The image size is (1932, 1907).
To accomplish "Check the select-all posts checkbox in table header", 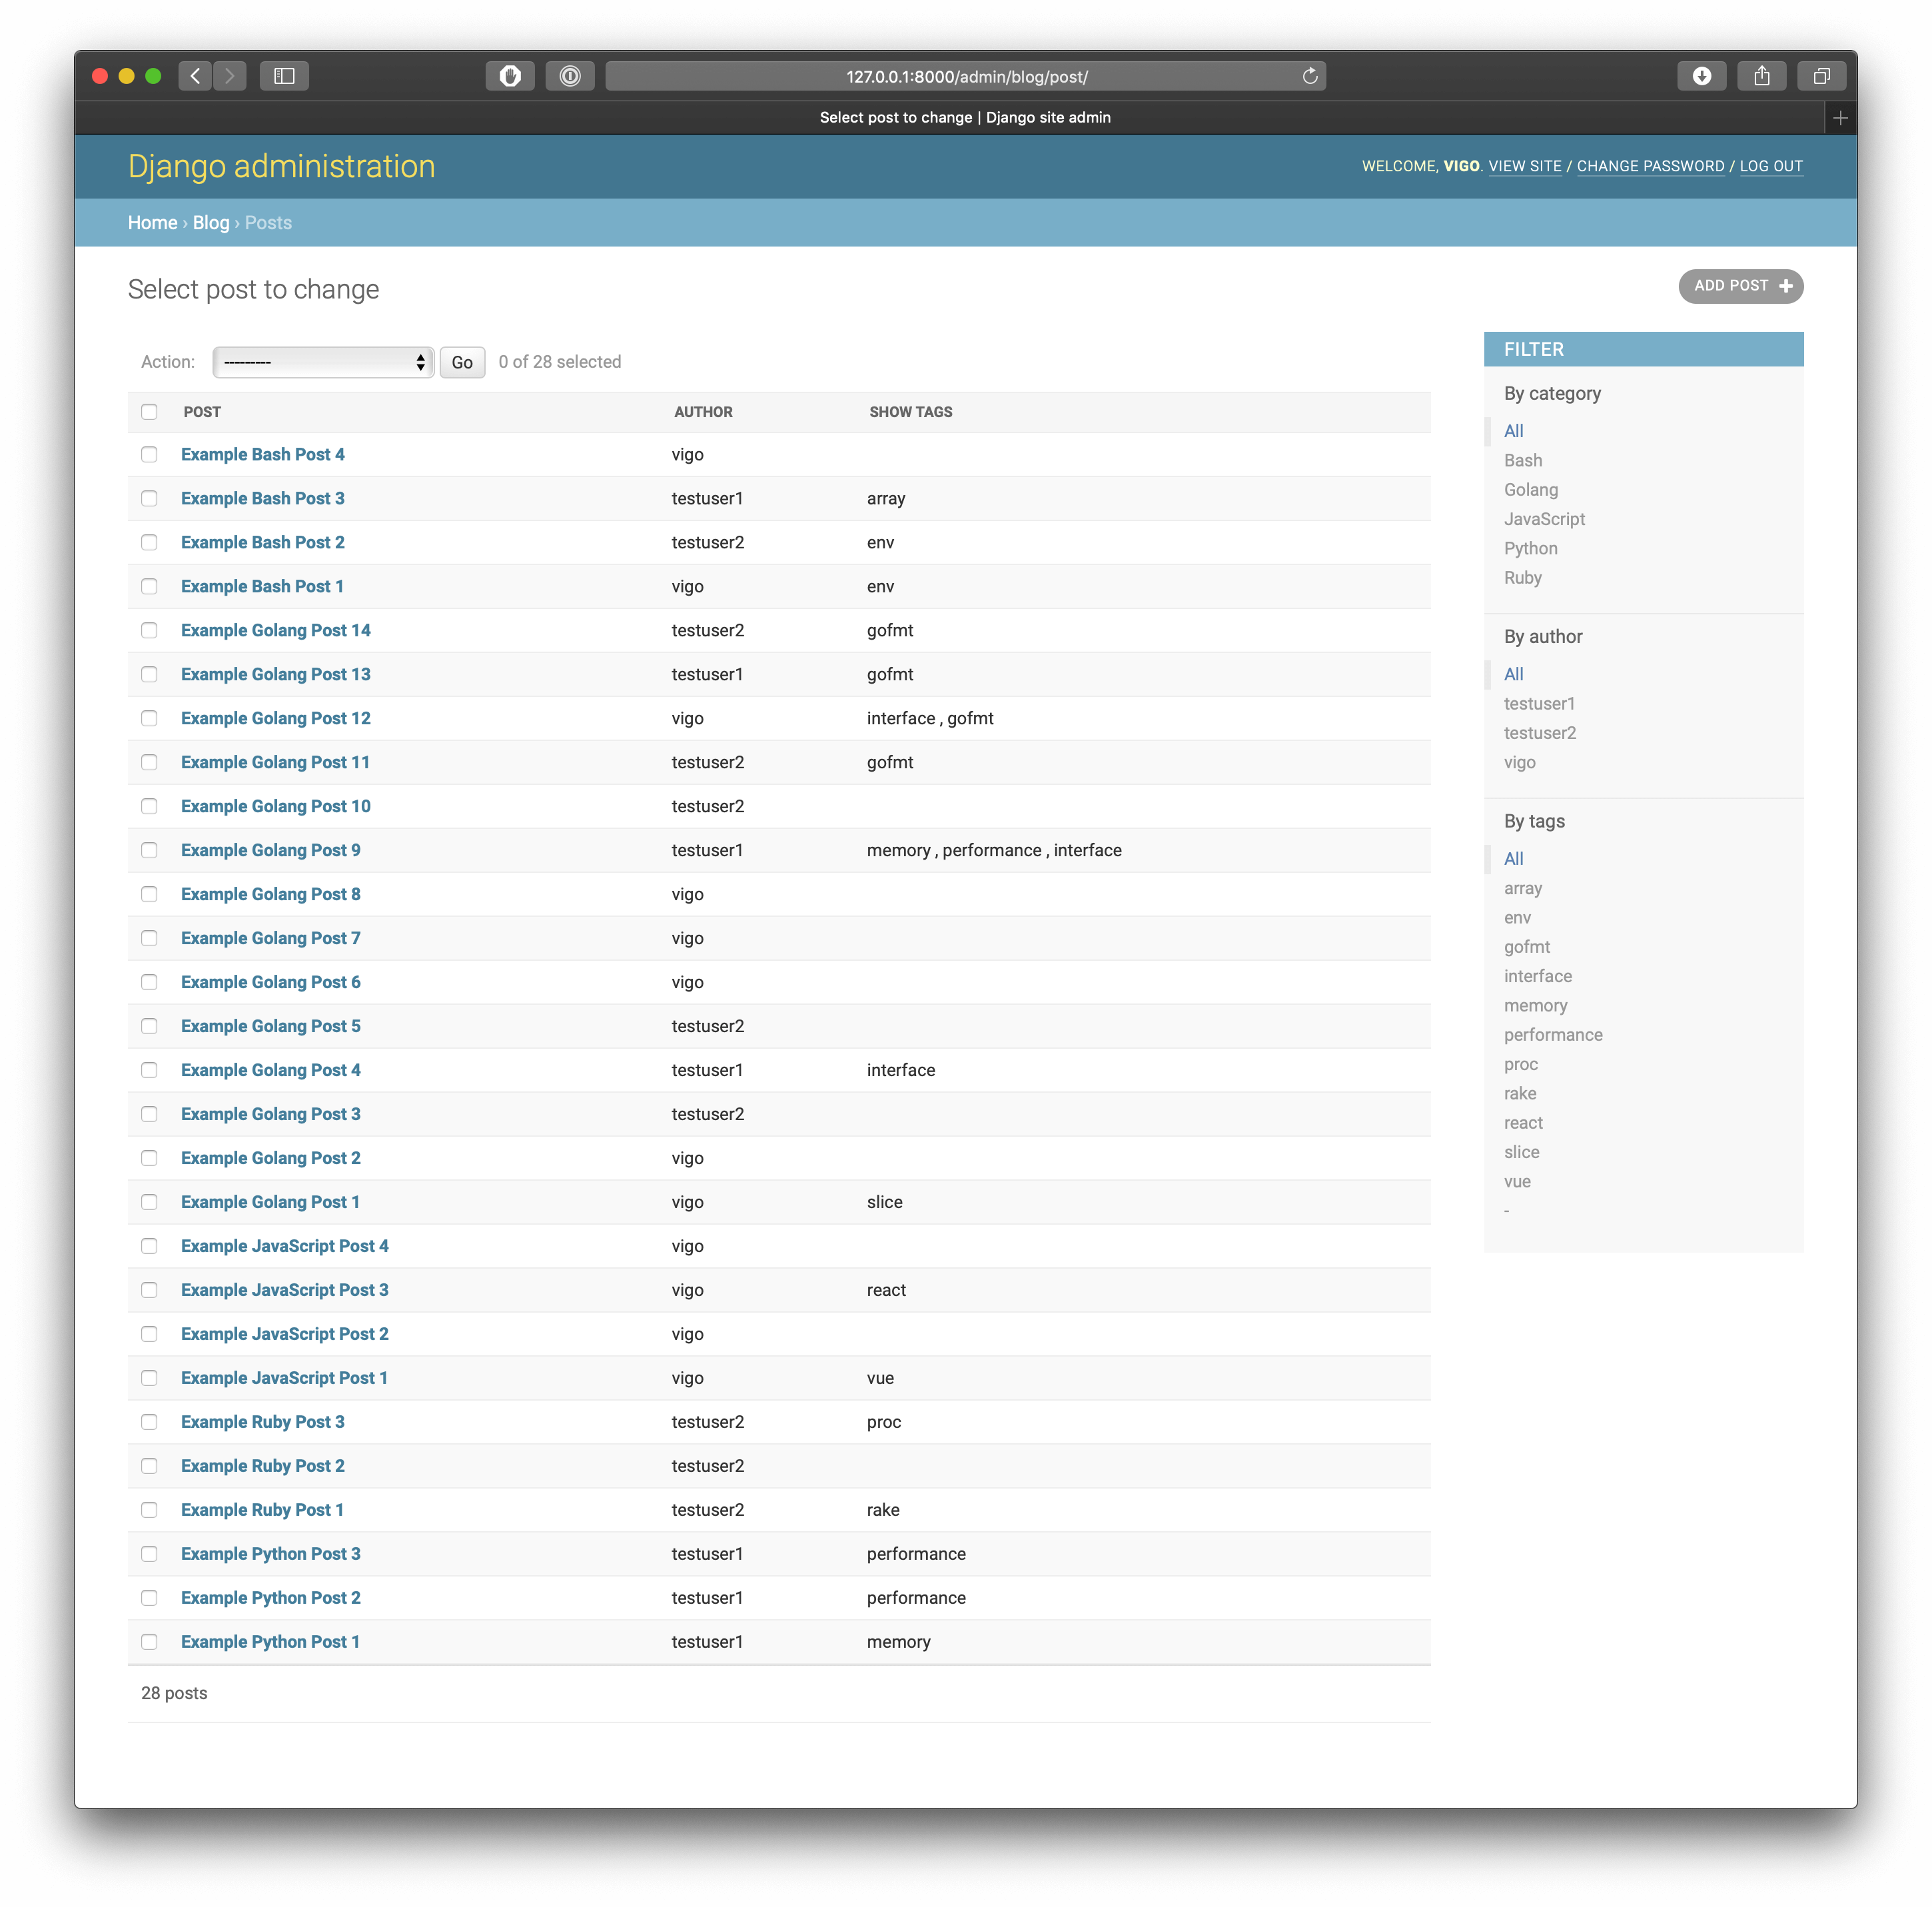I will 150,411.
